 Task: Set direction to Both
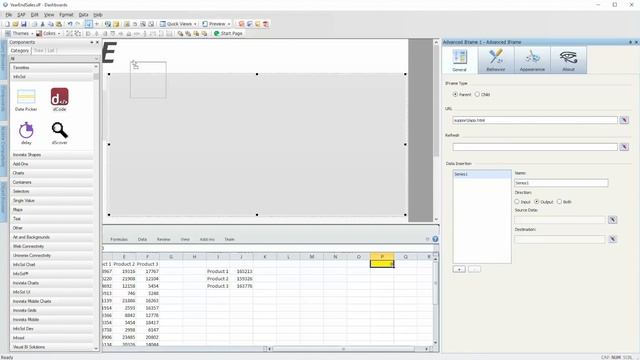(x=560, y=202)
